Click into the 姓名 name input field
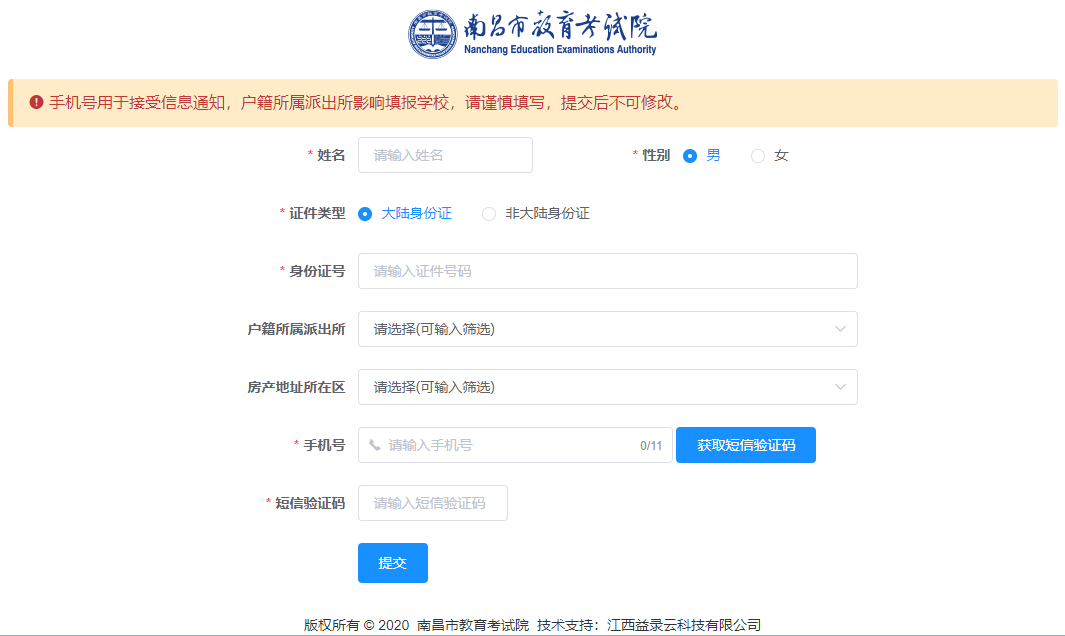Viewport: 1065px width, 636px height. click(x=445, y=155)
